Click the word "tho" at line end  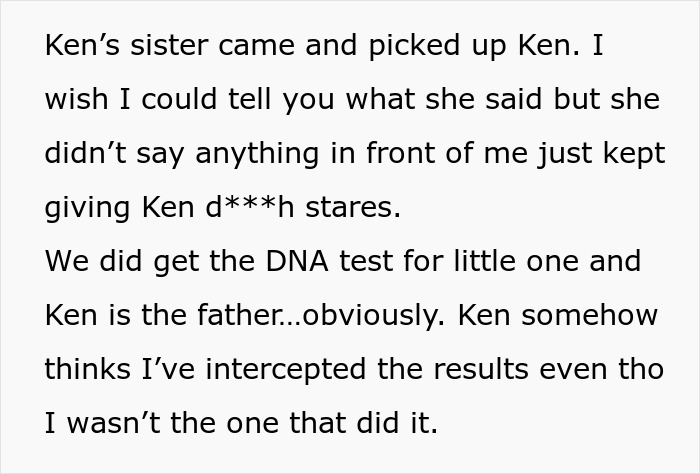click(643, 369)
